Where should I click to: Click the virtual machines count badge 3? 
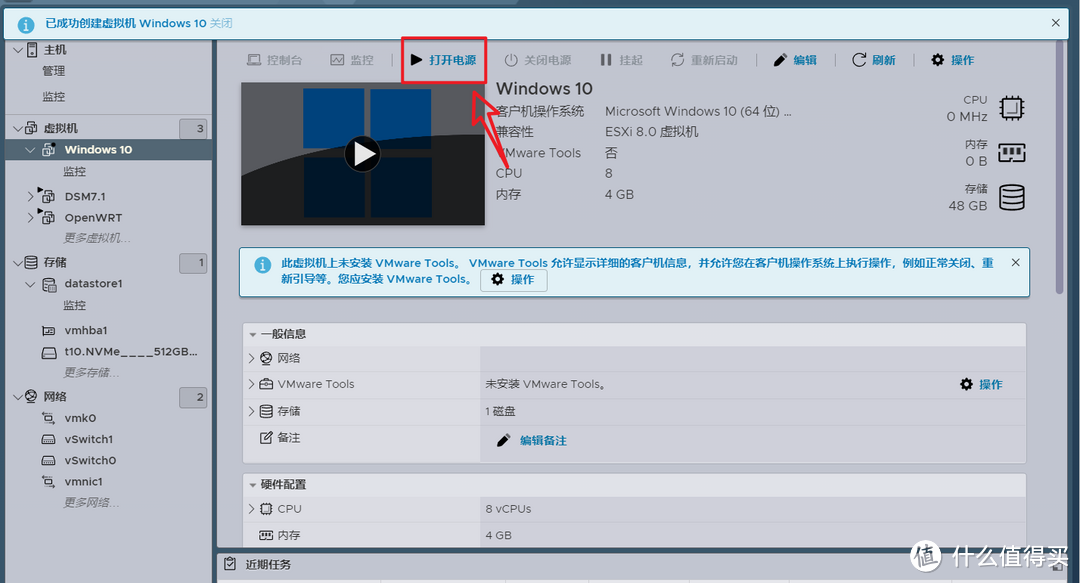[193, 128]
